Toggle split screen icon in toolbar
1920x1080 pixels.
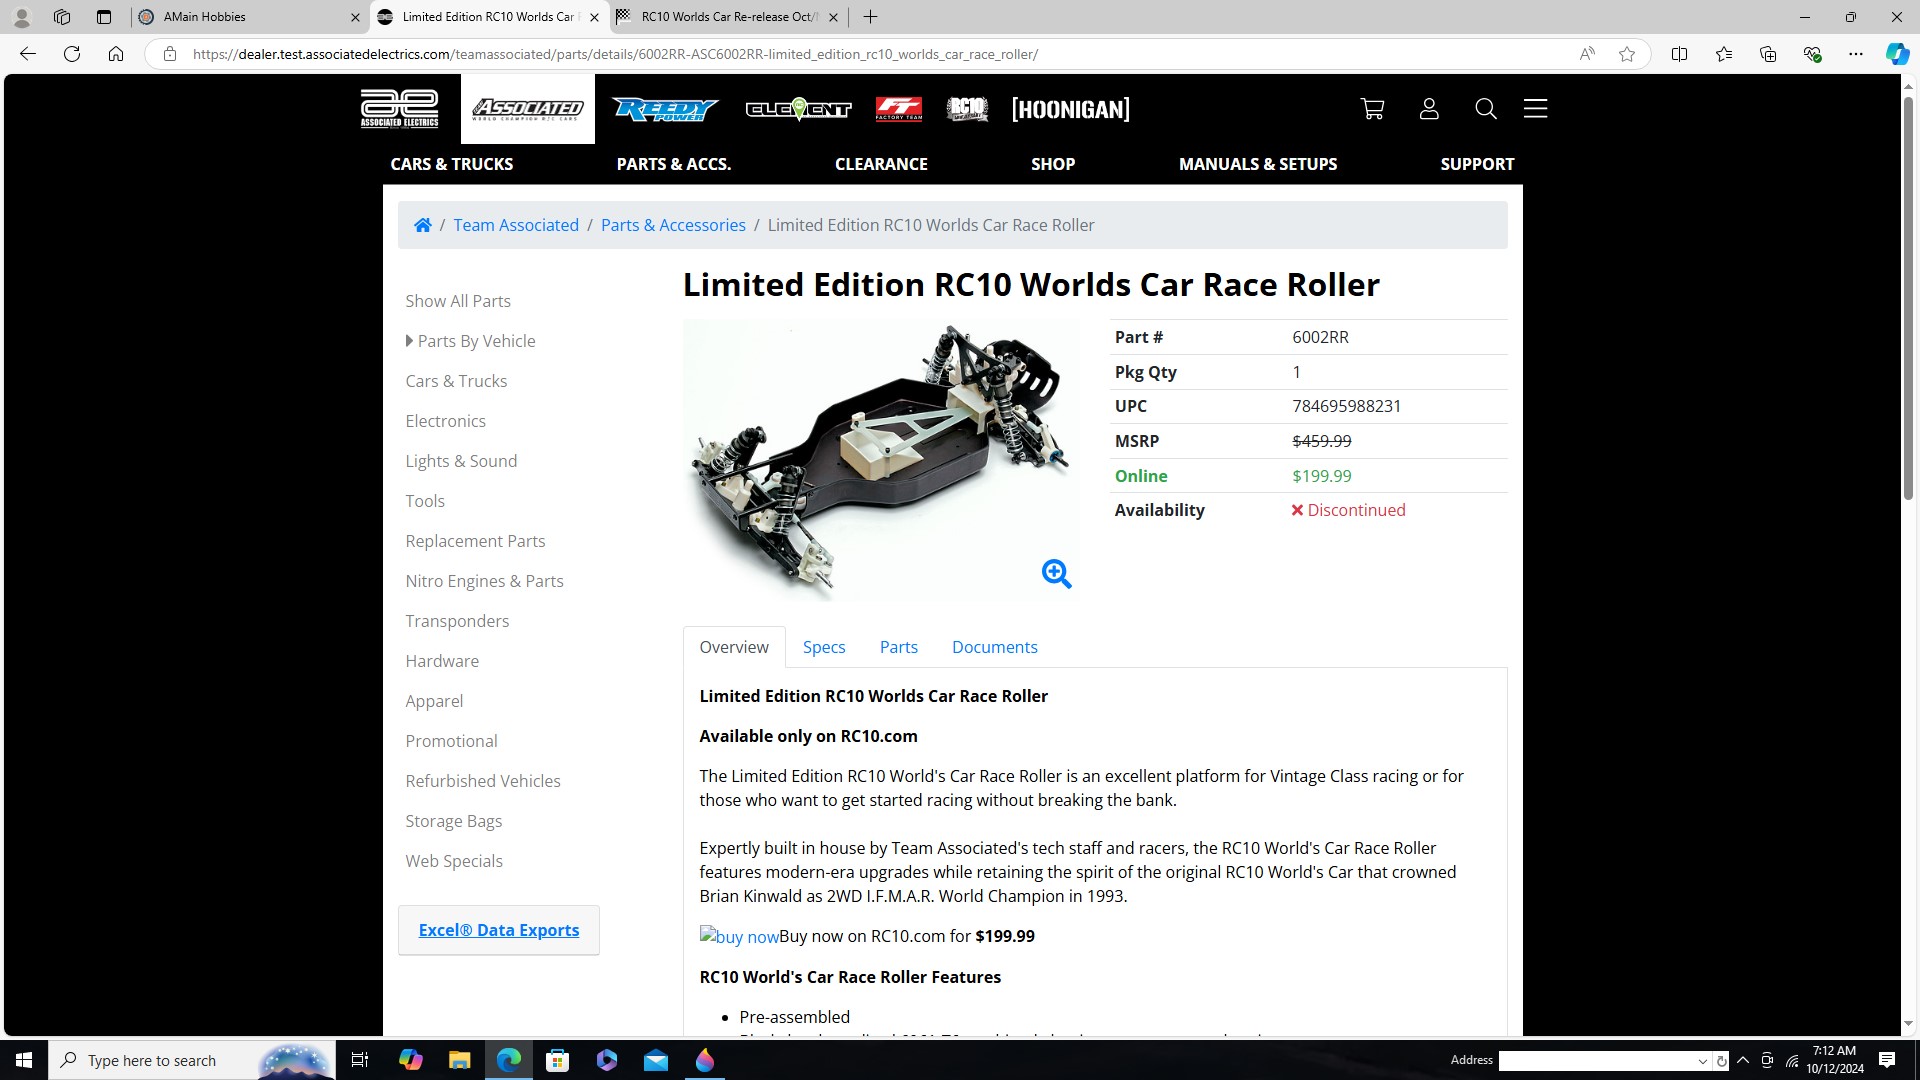(1679, 54)
